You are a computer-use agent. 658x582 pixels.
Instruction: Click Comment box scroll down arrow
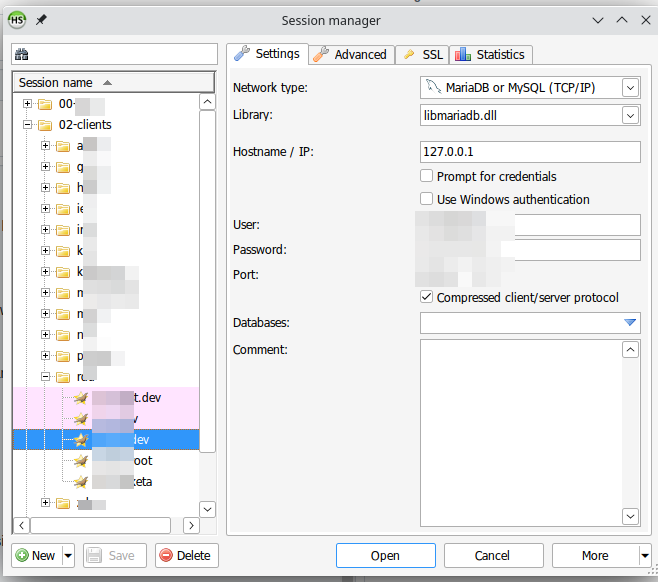630,516
